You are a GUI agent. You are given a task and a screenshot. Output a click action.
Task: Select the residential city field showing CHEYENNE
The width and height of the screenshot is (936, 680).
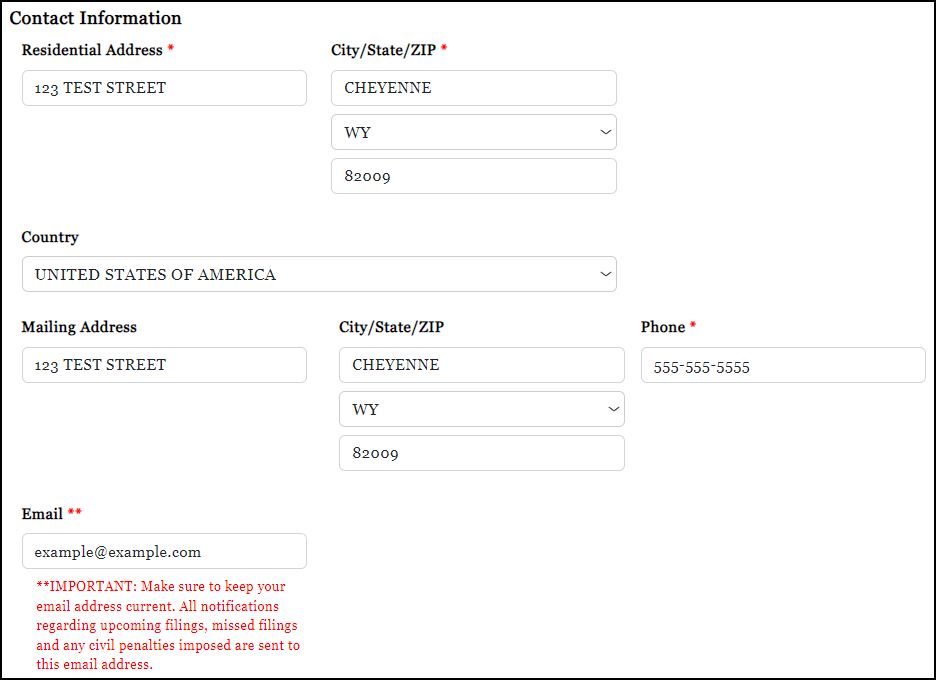pyautogui.click(x=473, y=88)
